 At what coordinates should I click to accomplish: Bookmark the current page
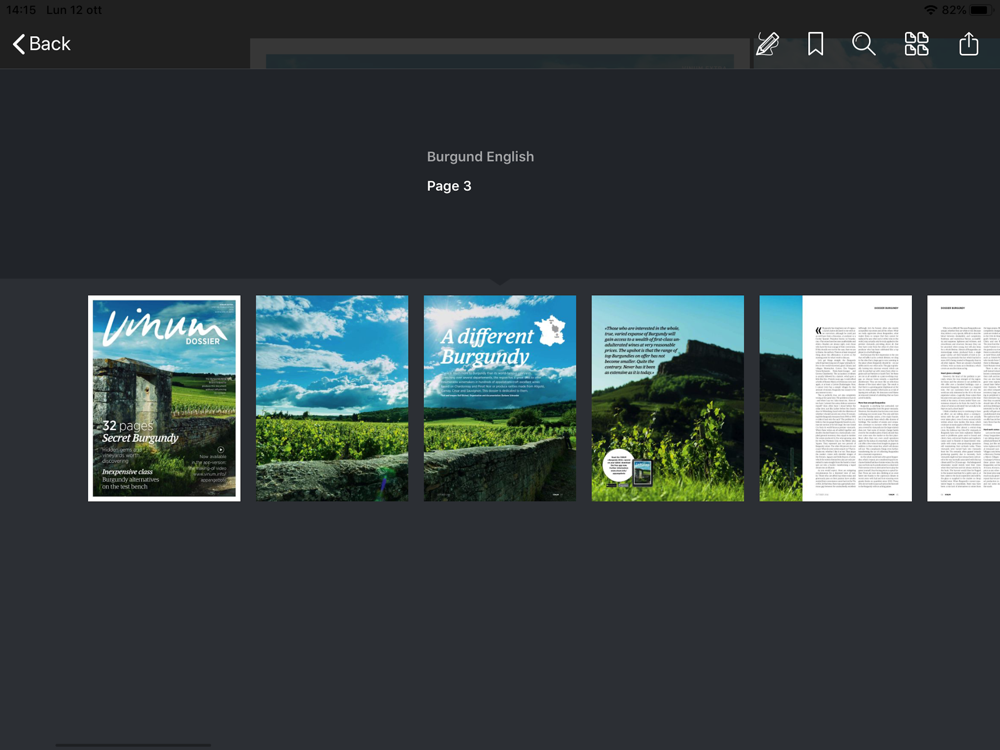click(815, 44)
